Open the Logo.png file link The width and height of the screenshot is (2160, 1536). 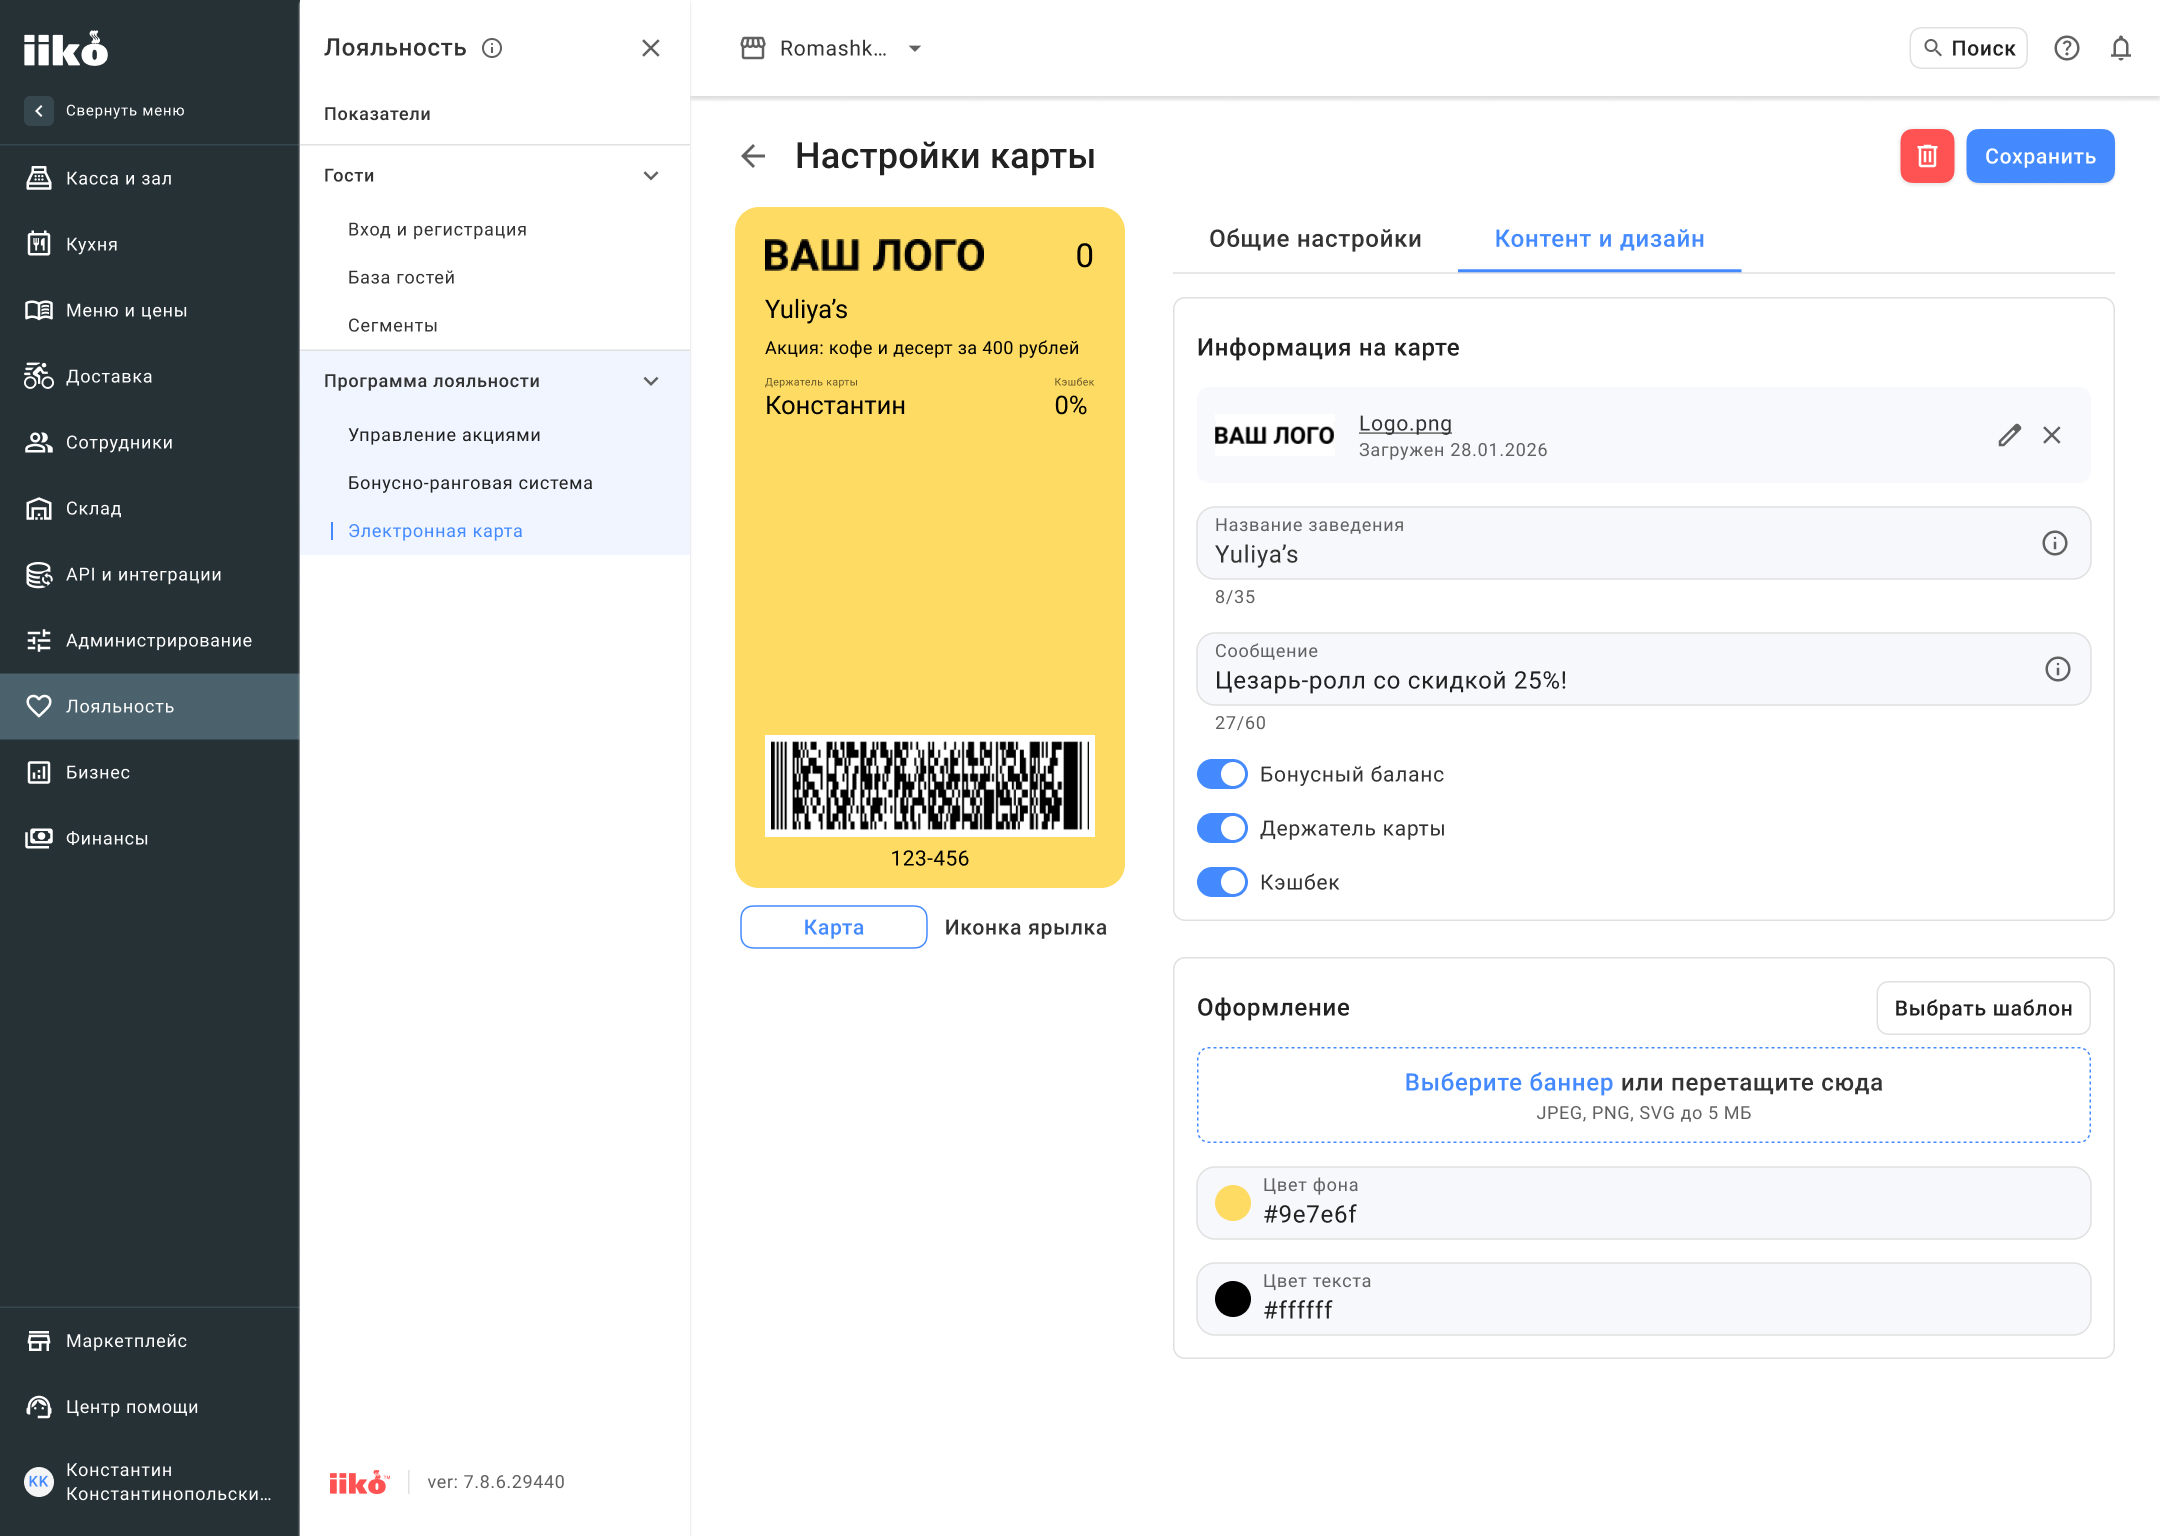(1405, 424)
